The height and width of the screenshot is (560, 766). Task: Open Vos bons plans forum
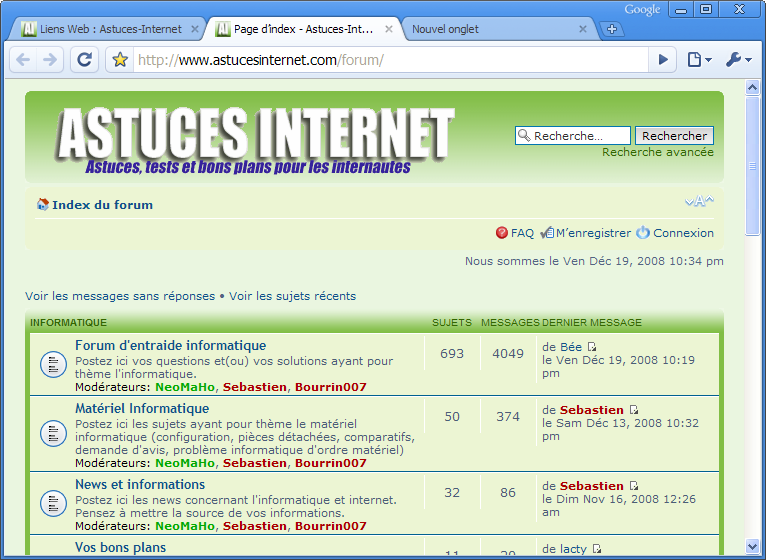tap(121, 547)
